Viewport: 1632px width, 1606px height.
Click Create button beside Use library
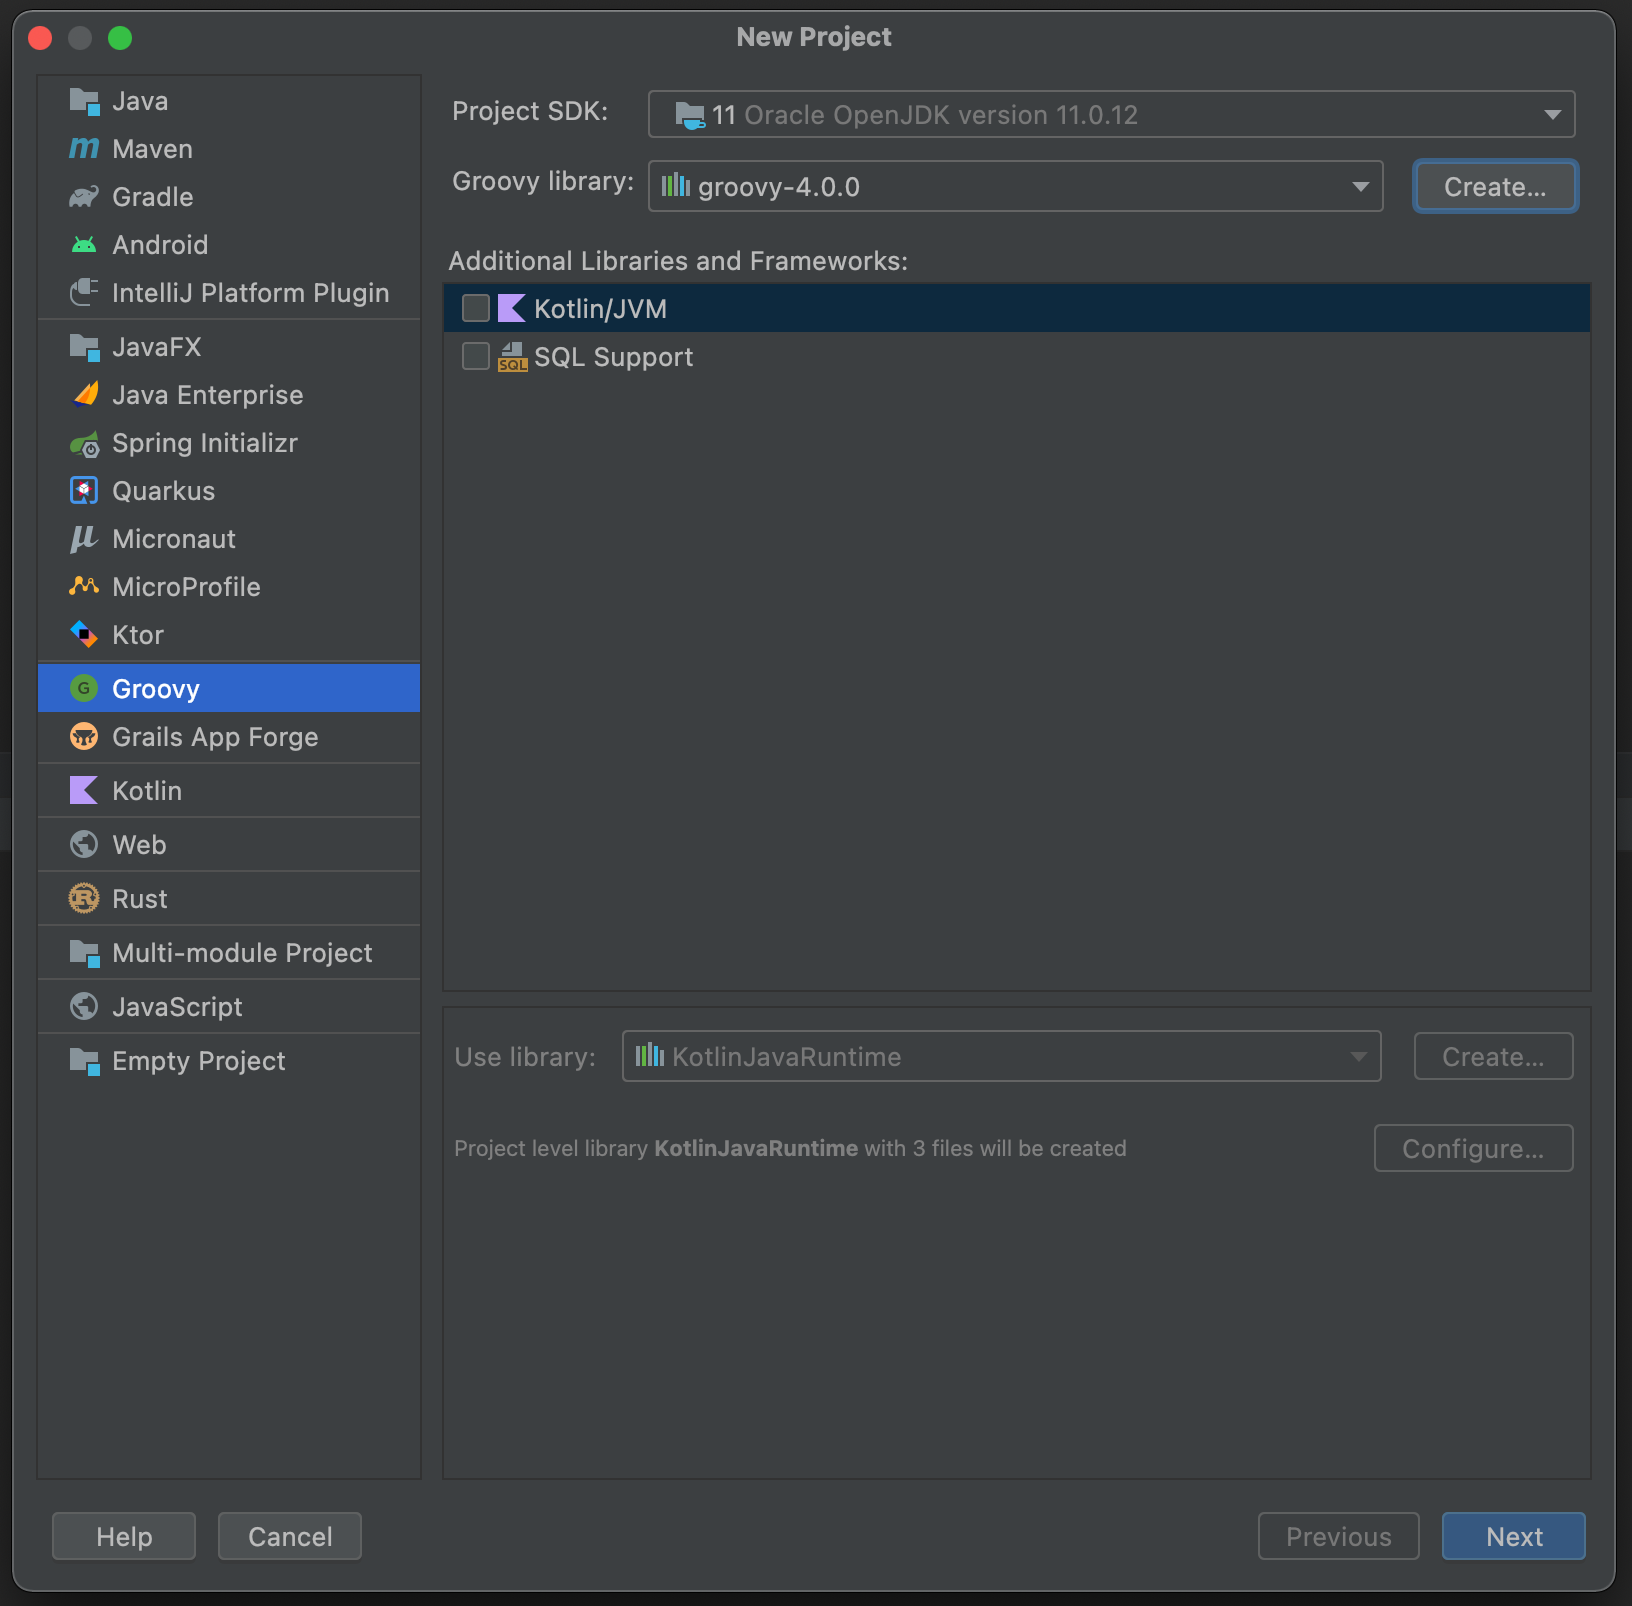[1493, 1056]
